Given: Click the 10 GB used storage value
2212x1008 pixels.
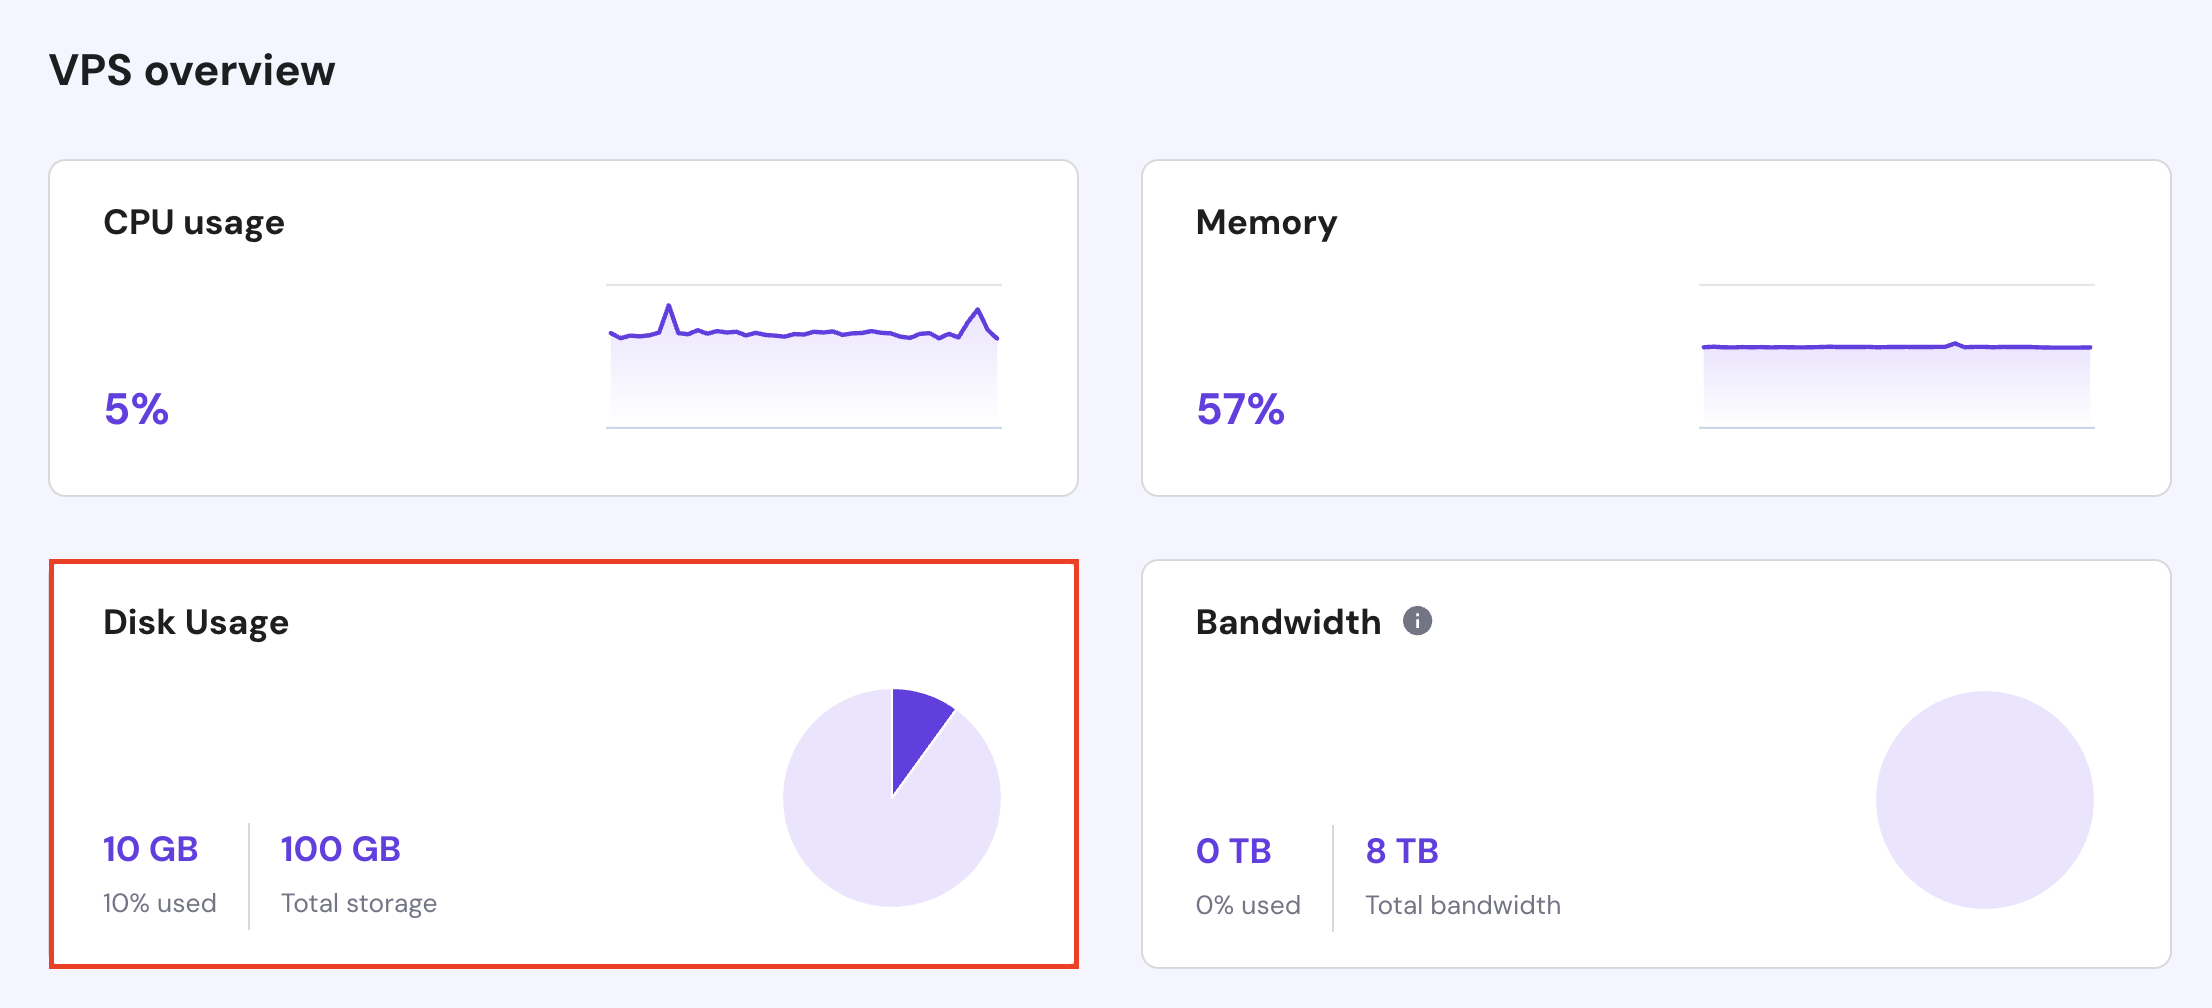Looking at the screenshot, I should [x=149, y=848].
